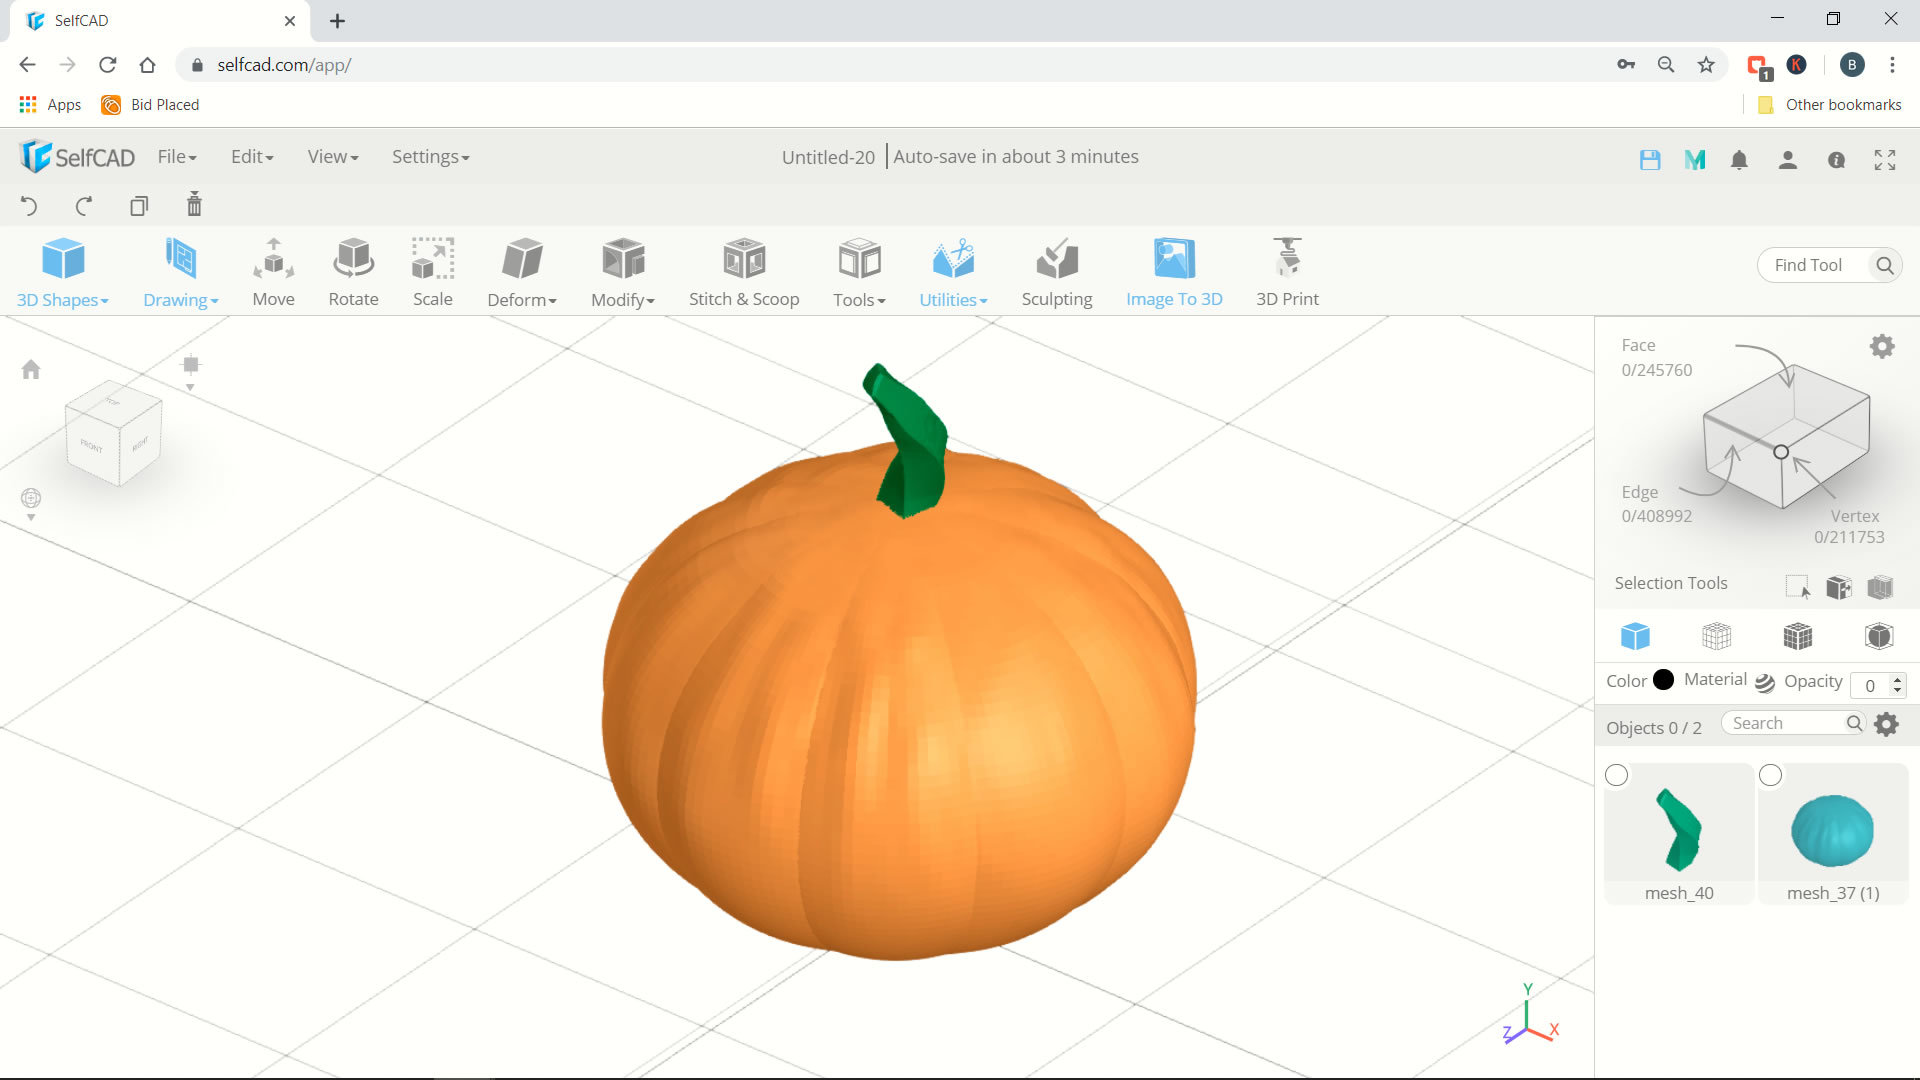Image resolution: width=1920 pixels, height=1080 pixels.
Task: Check the selection circle on mesh_40
Action: coord(1617,774)
